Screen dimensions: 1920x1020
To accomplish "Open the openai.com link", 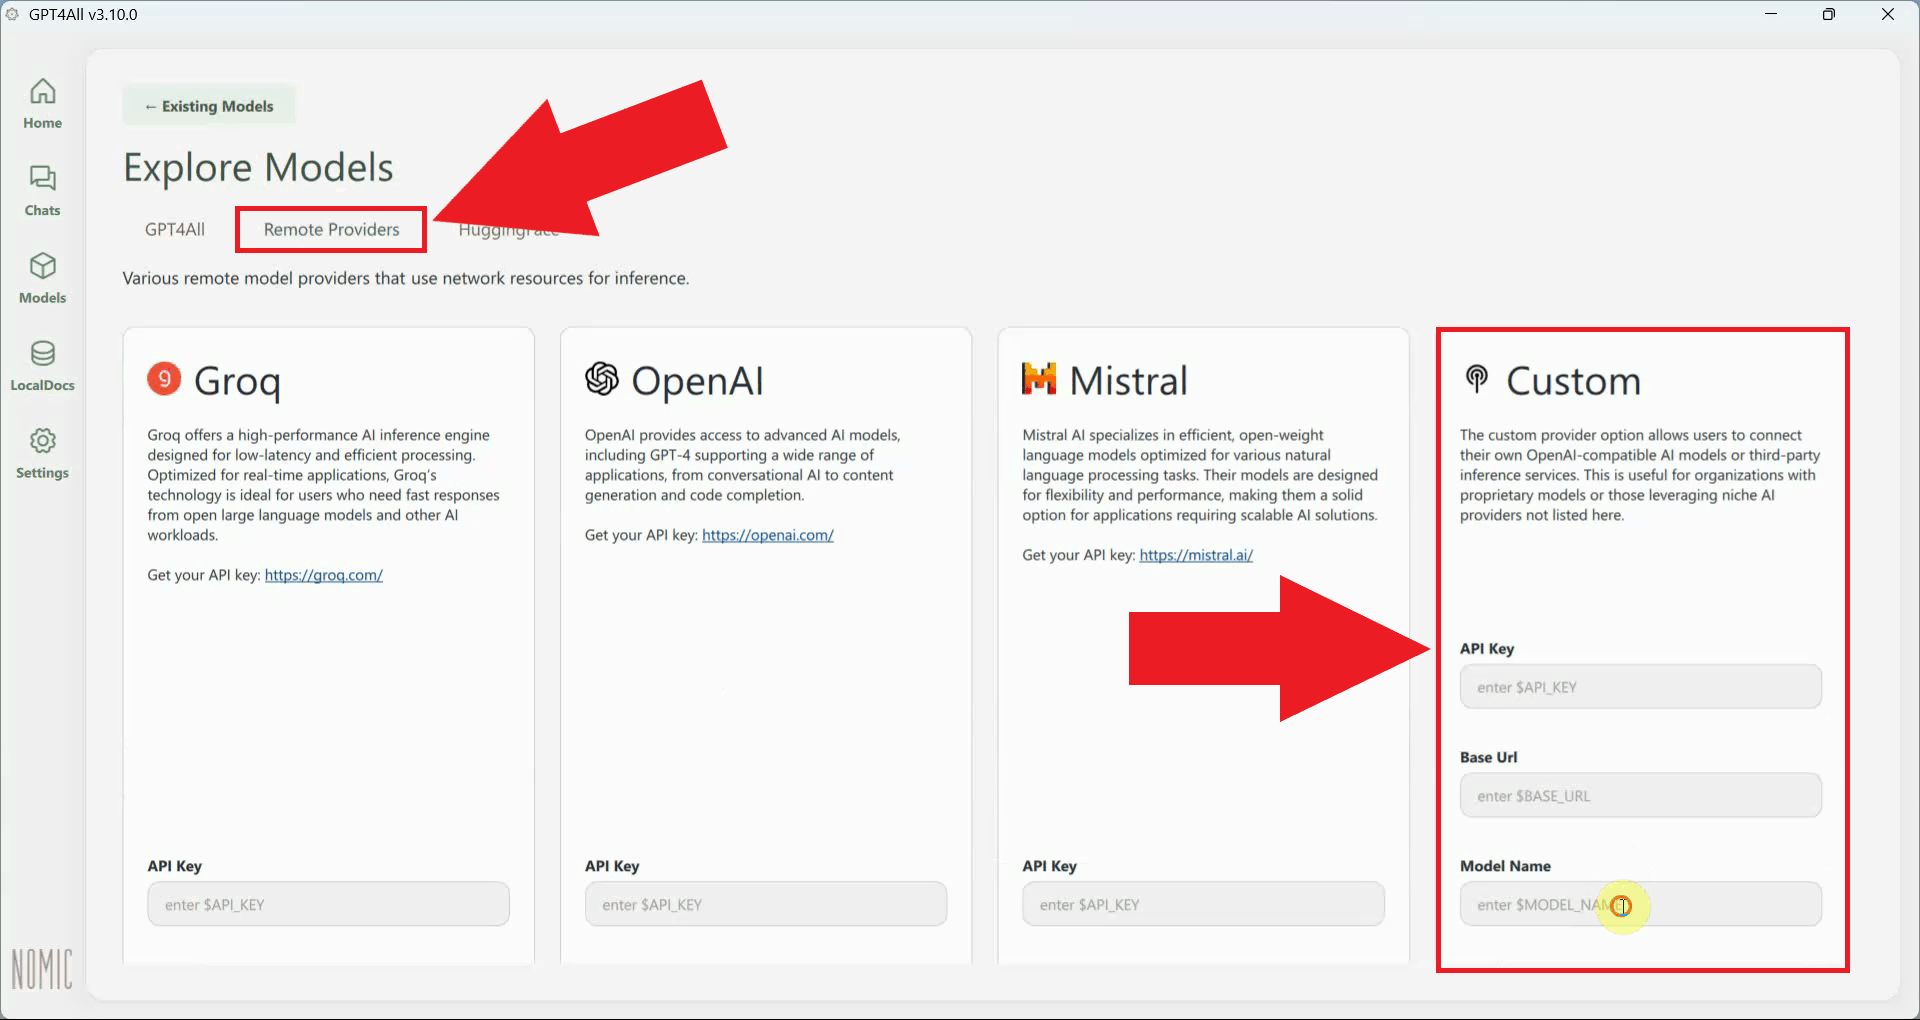I will (768, 535).
